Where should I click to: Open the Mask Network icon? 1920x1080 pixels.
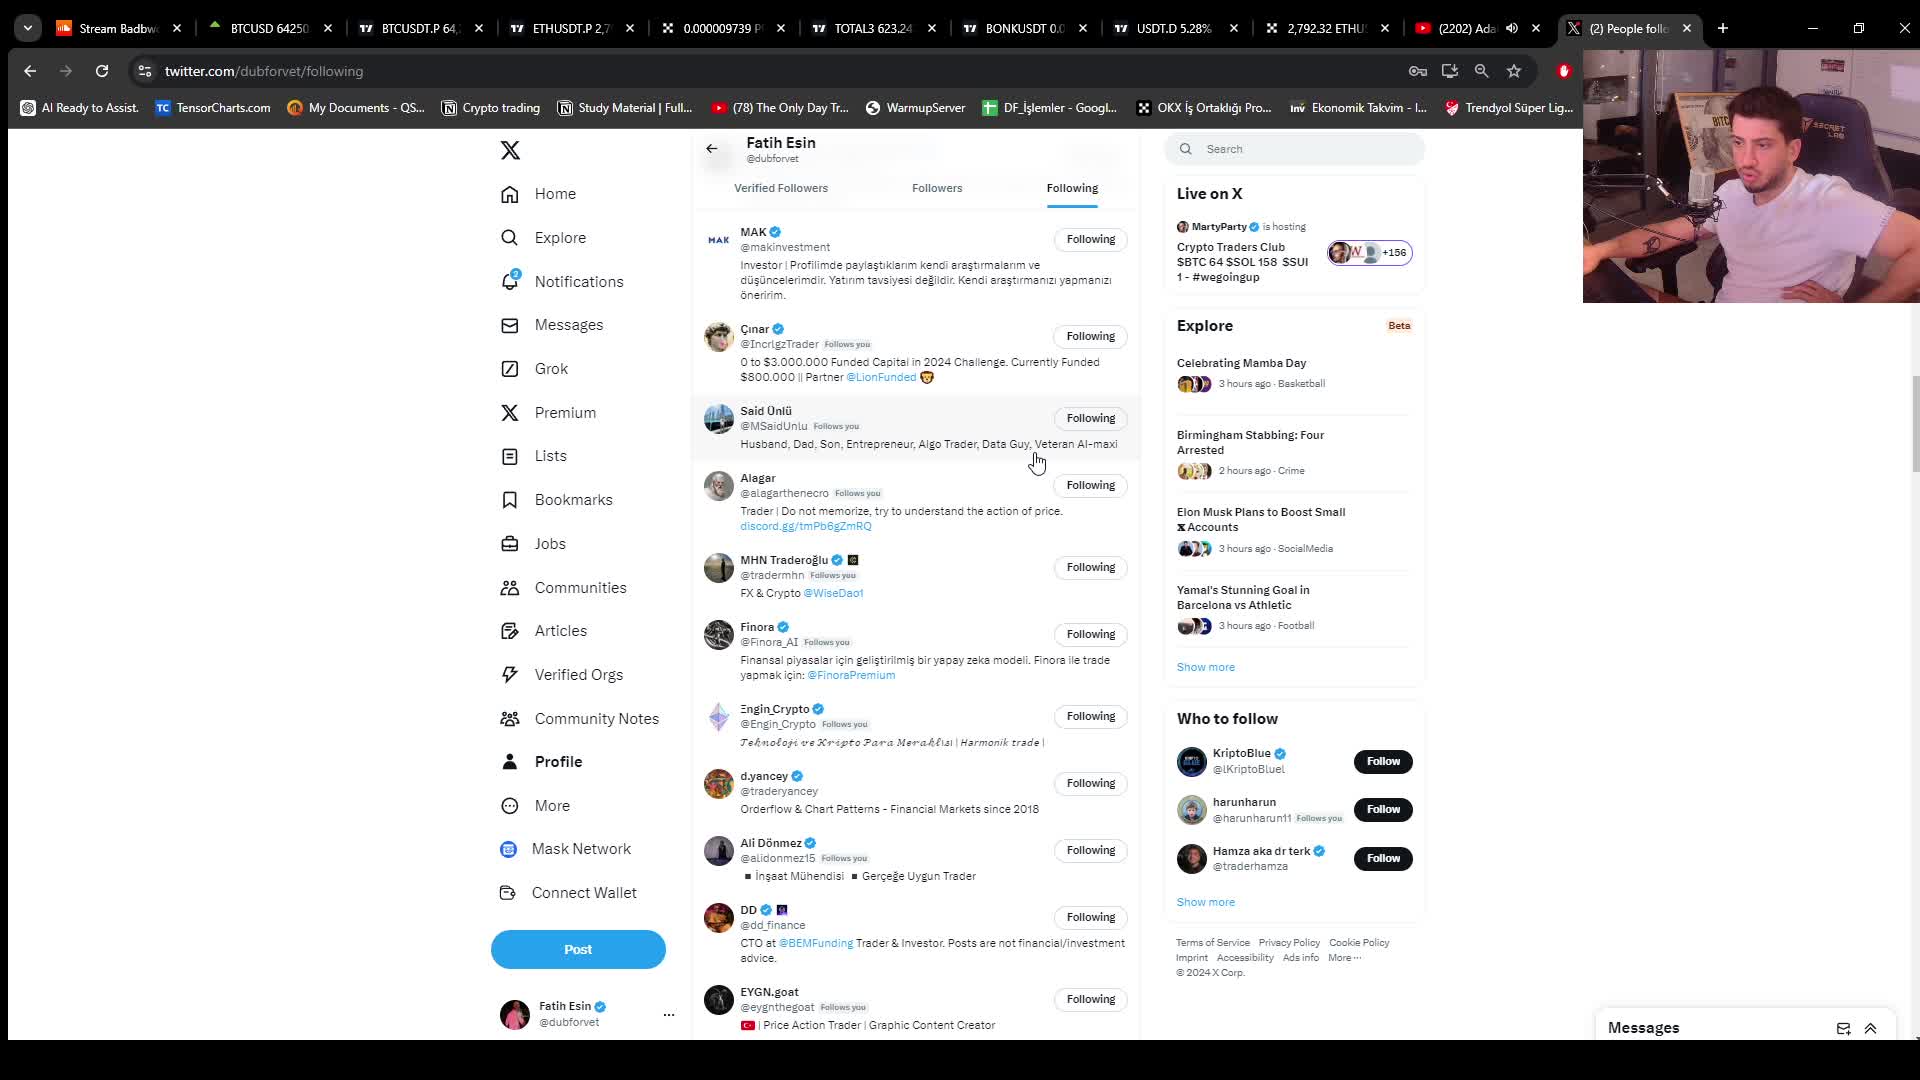pyautogui.click(x=508, y=849)
